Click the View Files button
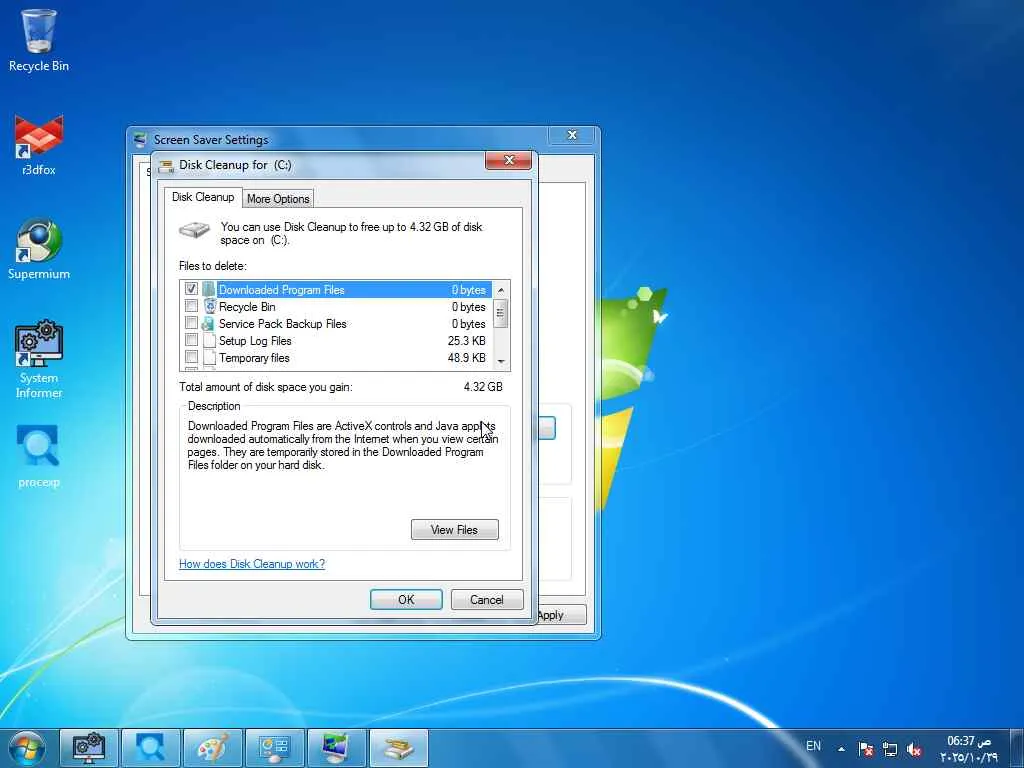The image size is (1024, 768). 455,530
